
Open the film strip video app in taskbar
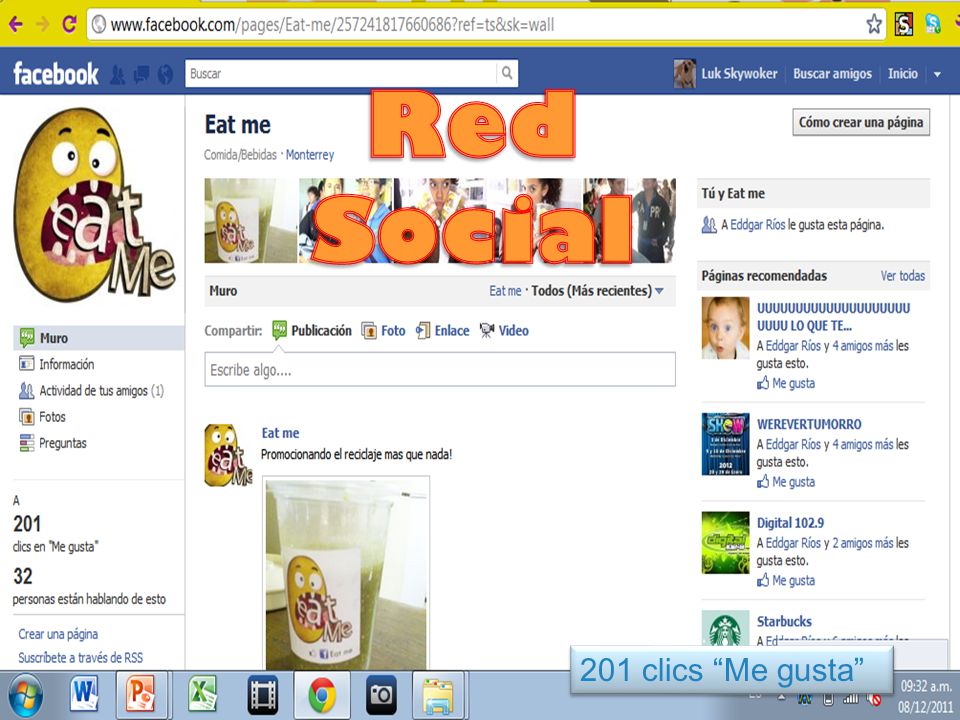tap(263, 694)
